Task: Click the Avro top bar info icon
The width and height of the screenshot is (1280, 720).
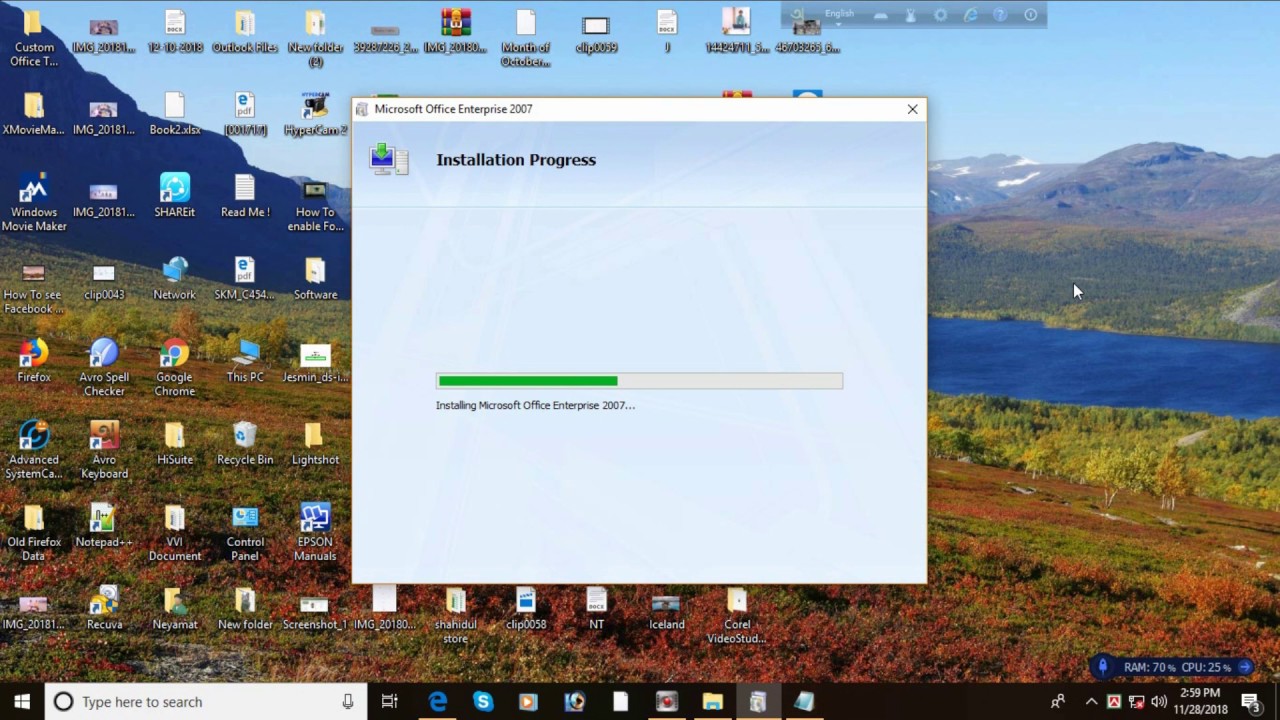Action: (1030, 15)
